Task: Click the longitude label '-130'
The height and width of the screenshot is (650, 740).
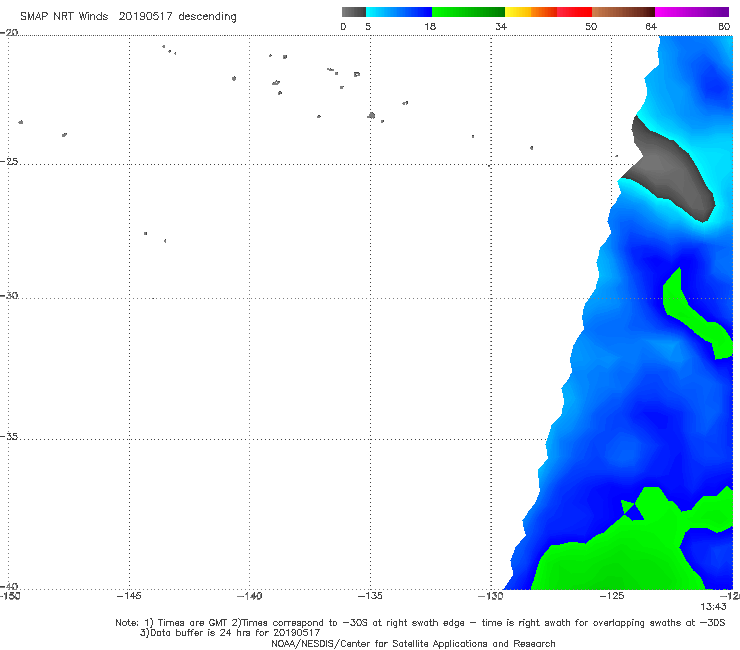Action: (491, 596)
